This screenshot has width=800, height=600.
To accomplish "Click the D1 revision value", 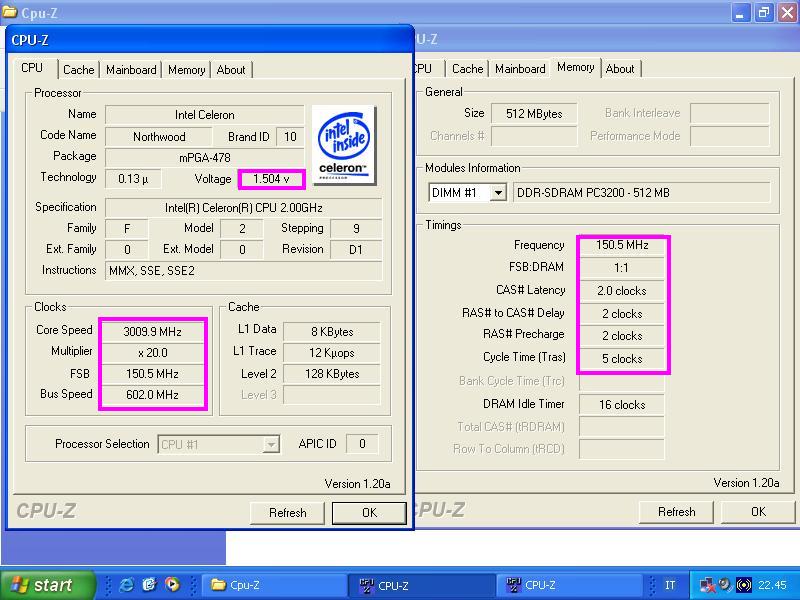I will [356, 250].
